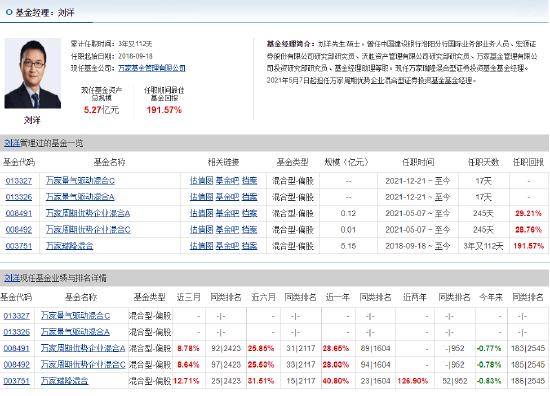The width and height of the screenshot is (550, 396).
Task: Click 基金吧 link for fund 003751
Action: click(x=227, y=246)
